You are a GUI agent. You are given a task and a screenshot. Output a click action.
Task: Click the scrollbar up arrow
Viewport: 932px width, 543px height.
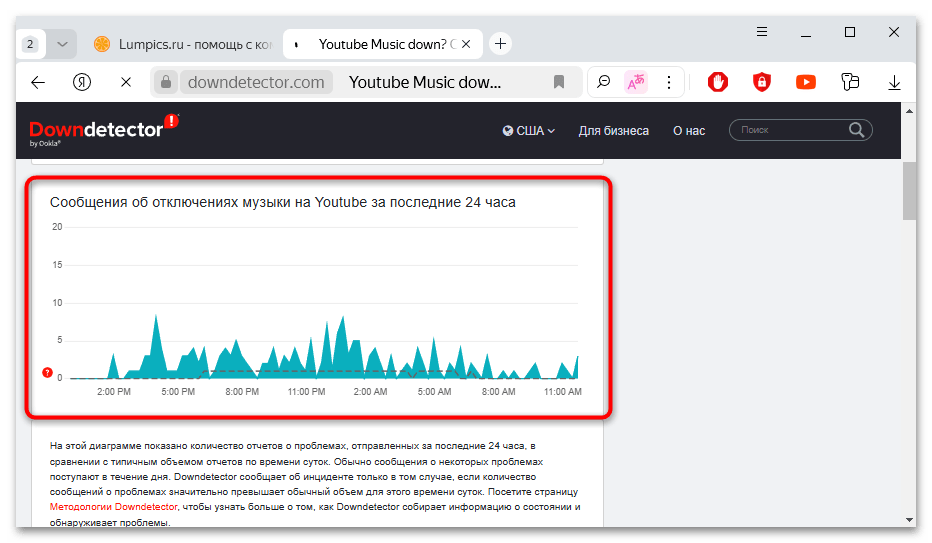click(909, 111)
